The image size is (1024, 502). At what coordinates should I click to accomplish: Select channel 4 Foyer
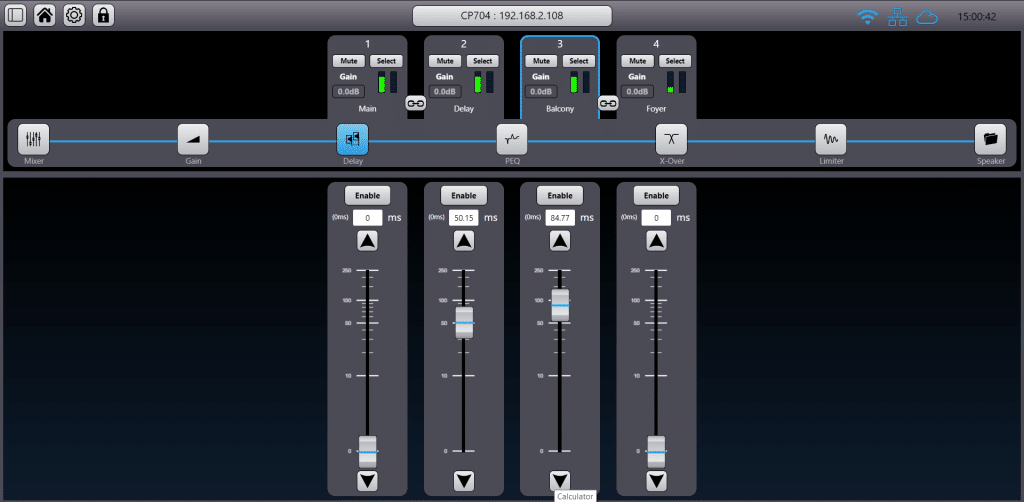pos(675,61)
